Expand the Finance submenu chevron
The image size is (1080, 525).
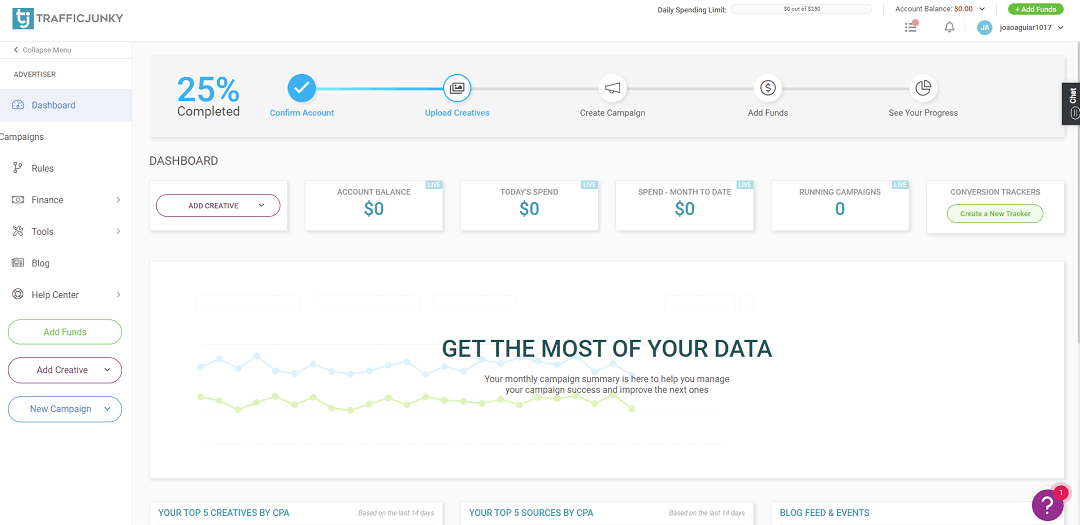(x=118, y=200)
